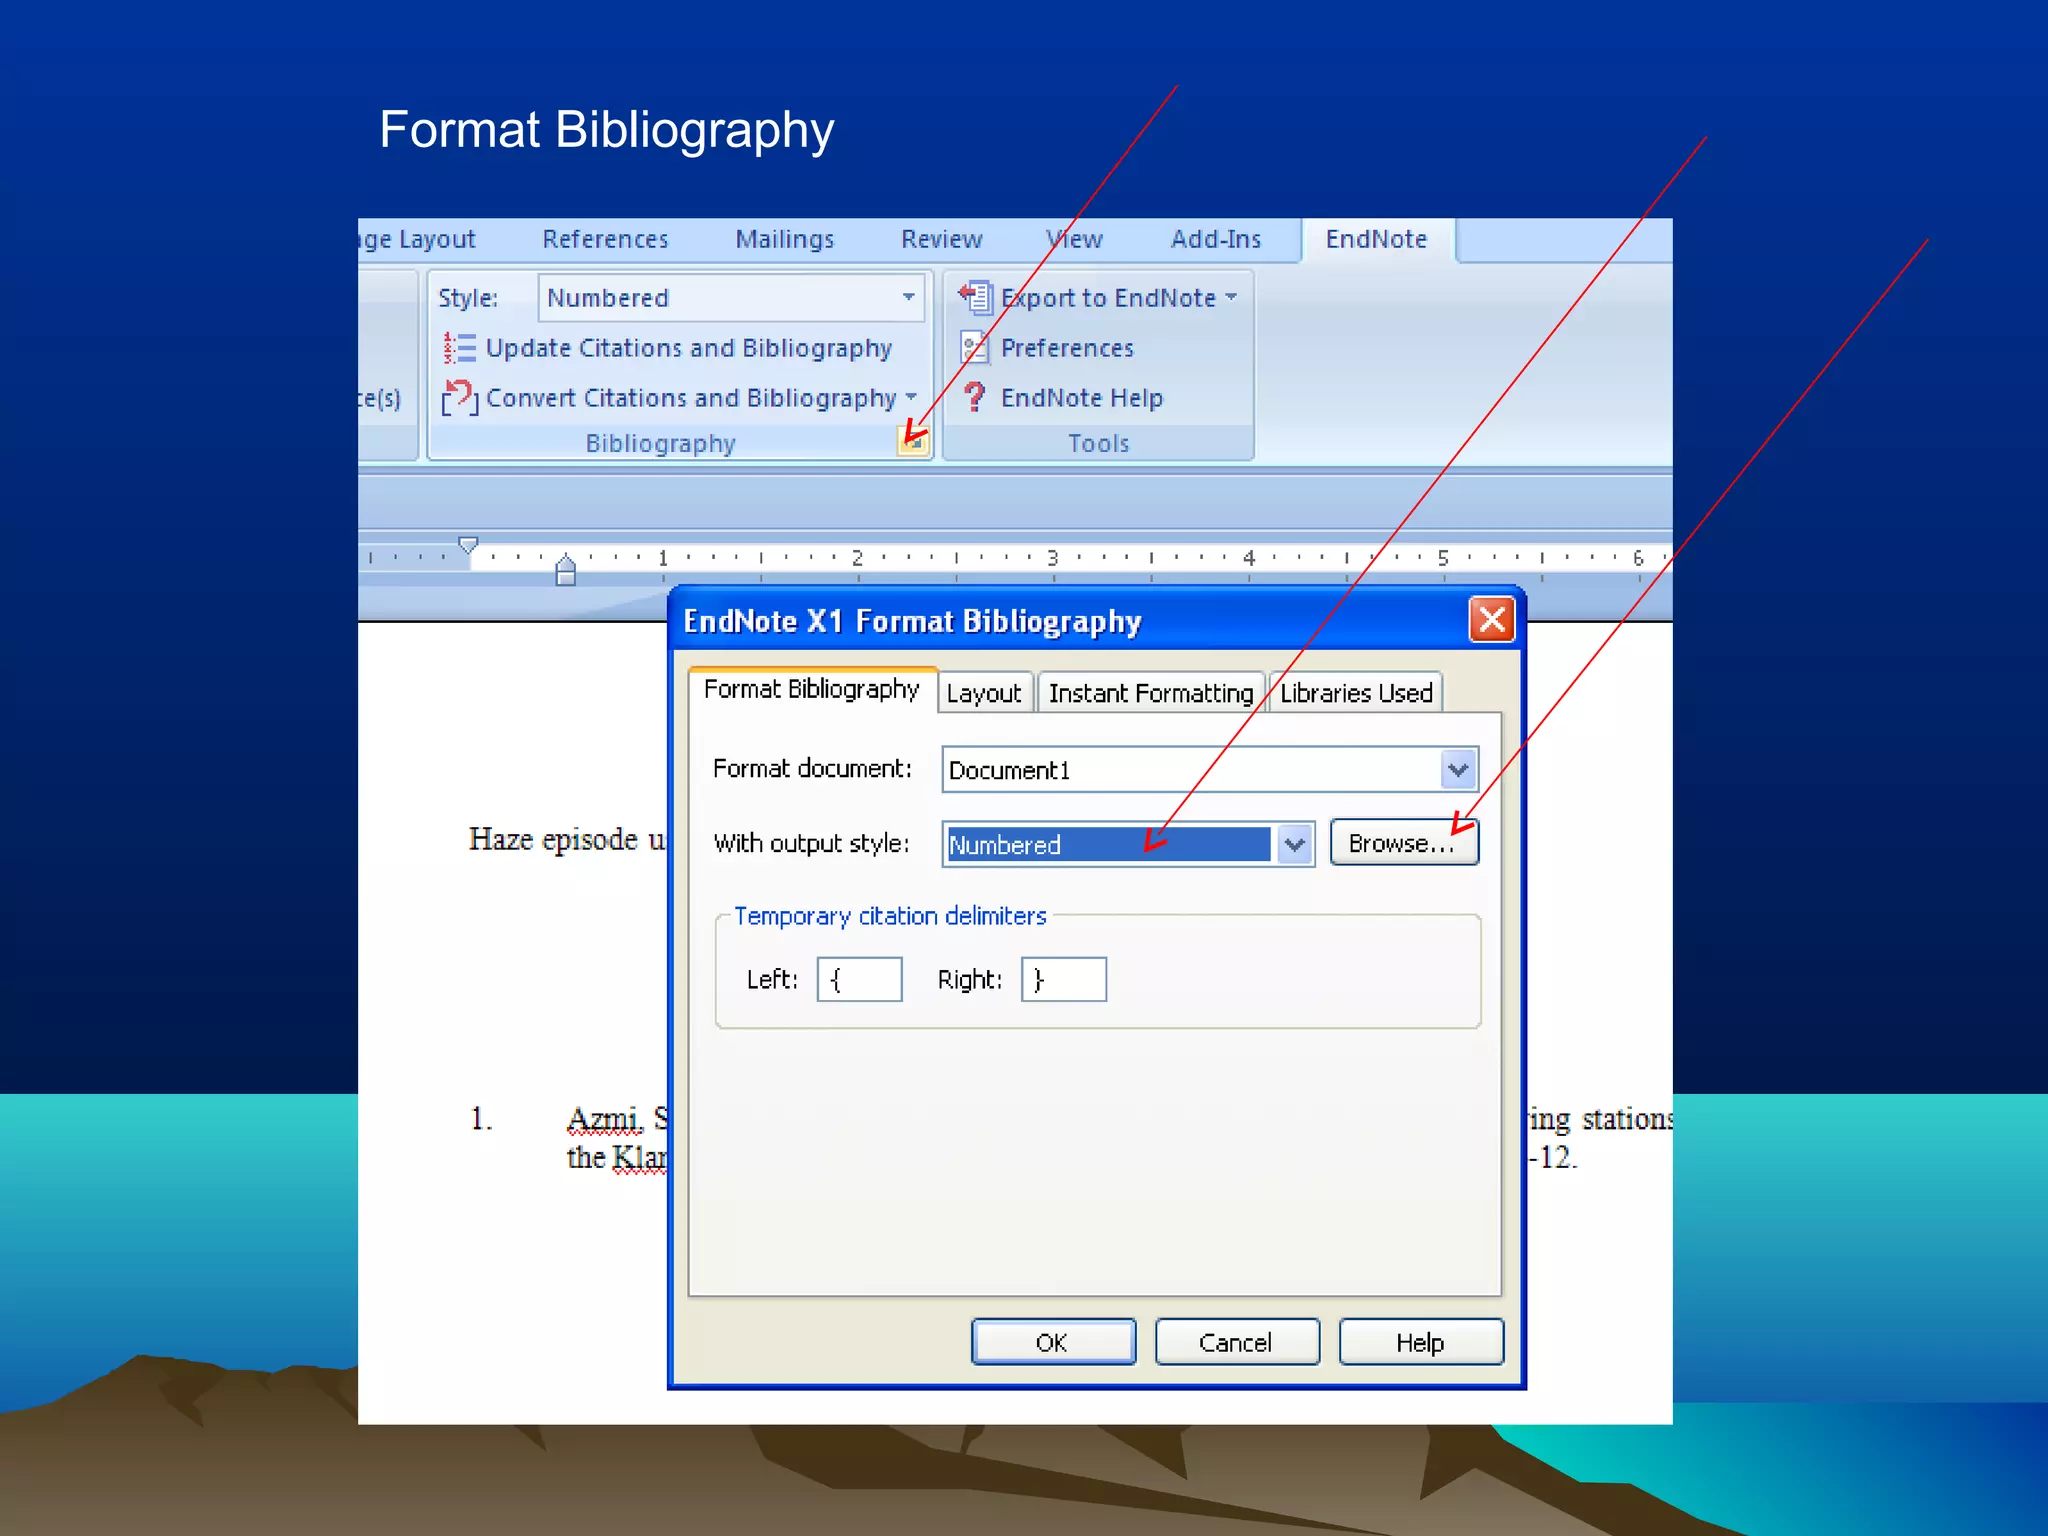Image resolution: width=2048 pixels, height=1536 pixels.
Task: Open the View ribbon tab
Action: pyautogui.click(x=1074, y=240)
